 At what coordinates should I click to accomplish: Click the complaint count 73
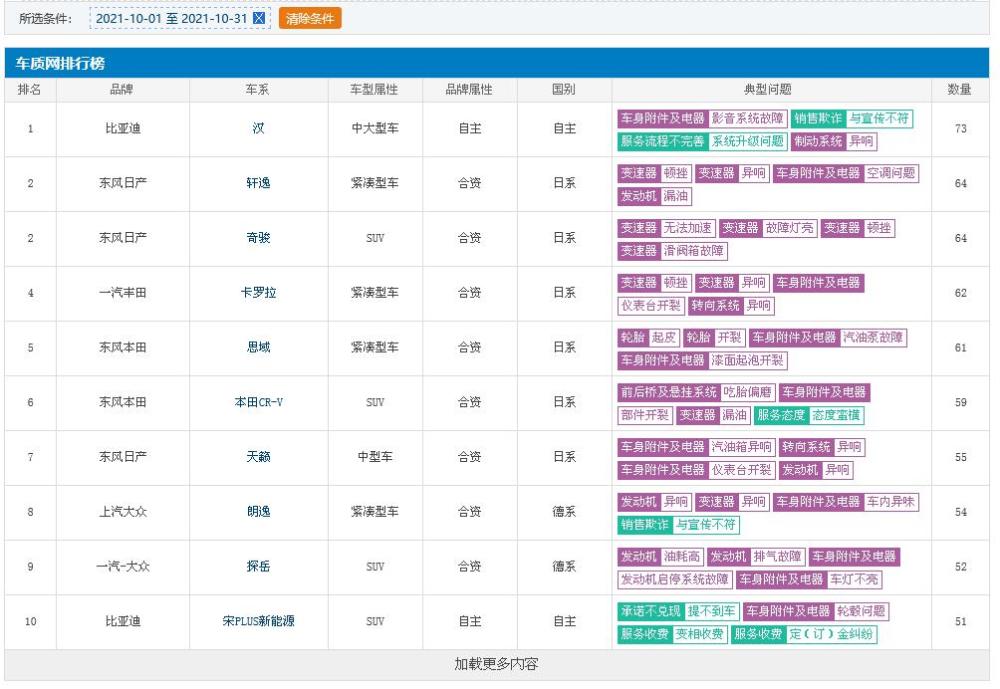coord(960,129)
